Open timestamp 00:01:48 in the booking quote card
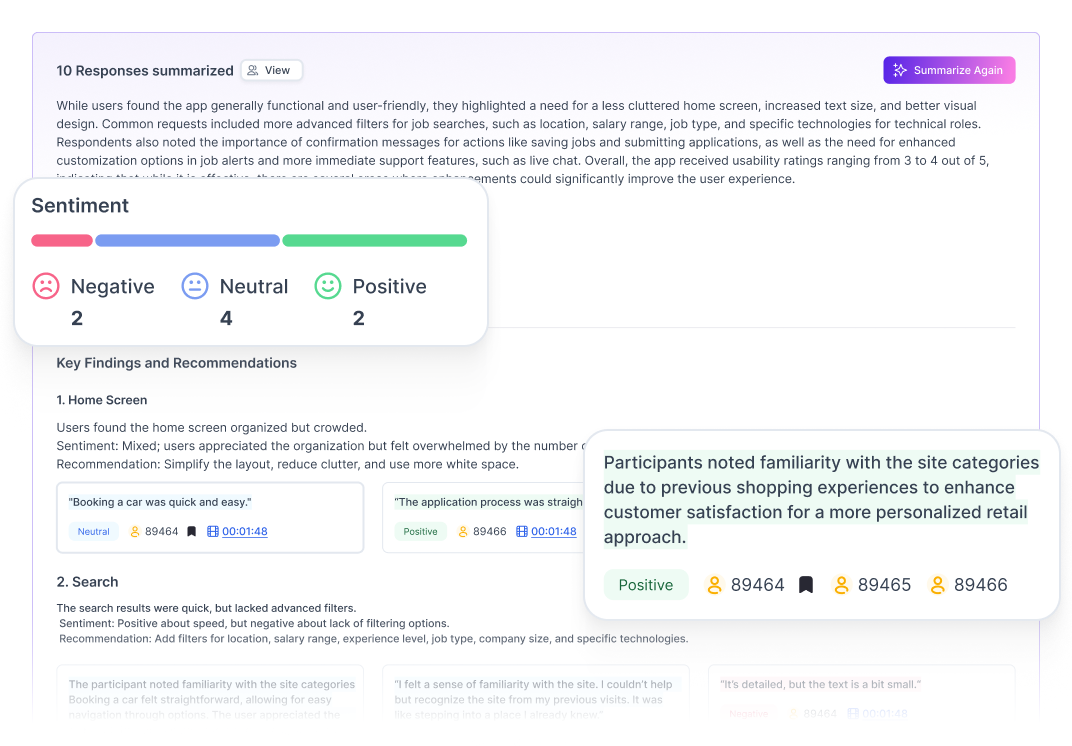Image resolution: width=1072 pixels, height=746 pixels. click(x=245, y=532)
